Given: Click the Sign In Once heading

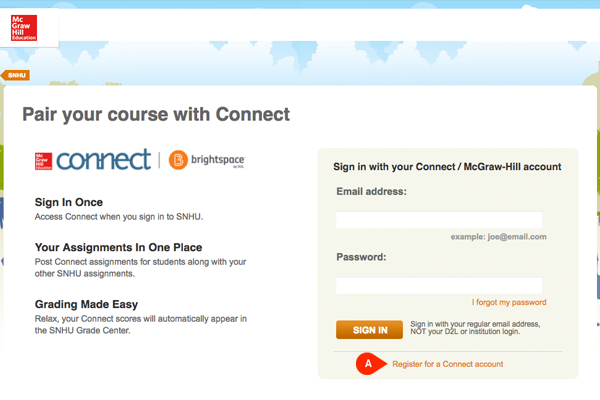Looking at the screenshot, I should (69, 202).
